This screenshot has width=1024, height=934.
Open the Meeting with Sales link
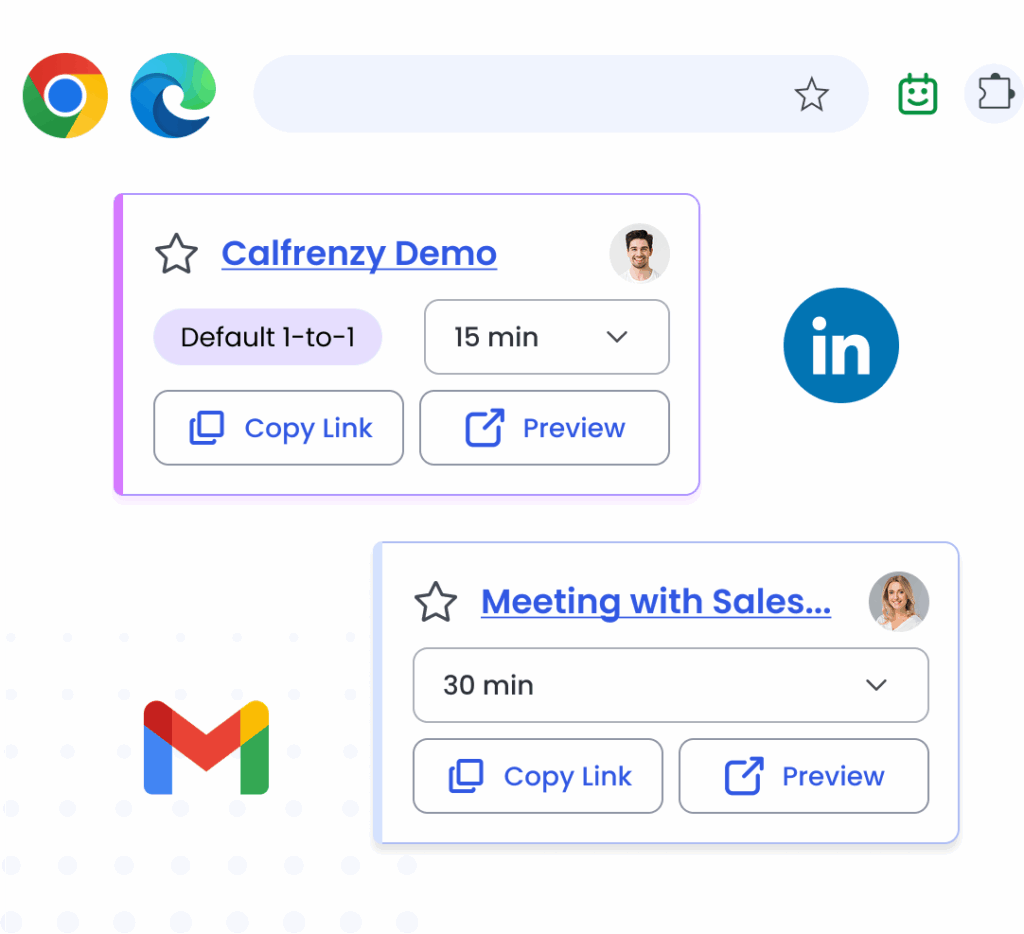pyautogui.click(x=655, y=602)
